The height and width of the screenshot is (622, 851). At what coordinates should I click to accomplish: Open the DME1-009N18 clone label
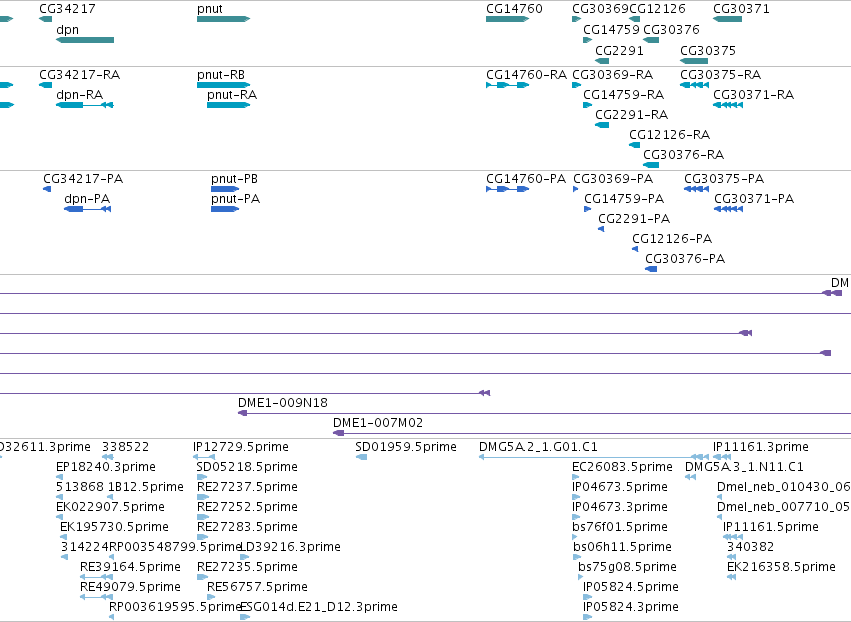coord(283,403)
